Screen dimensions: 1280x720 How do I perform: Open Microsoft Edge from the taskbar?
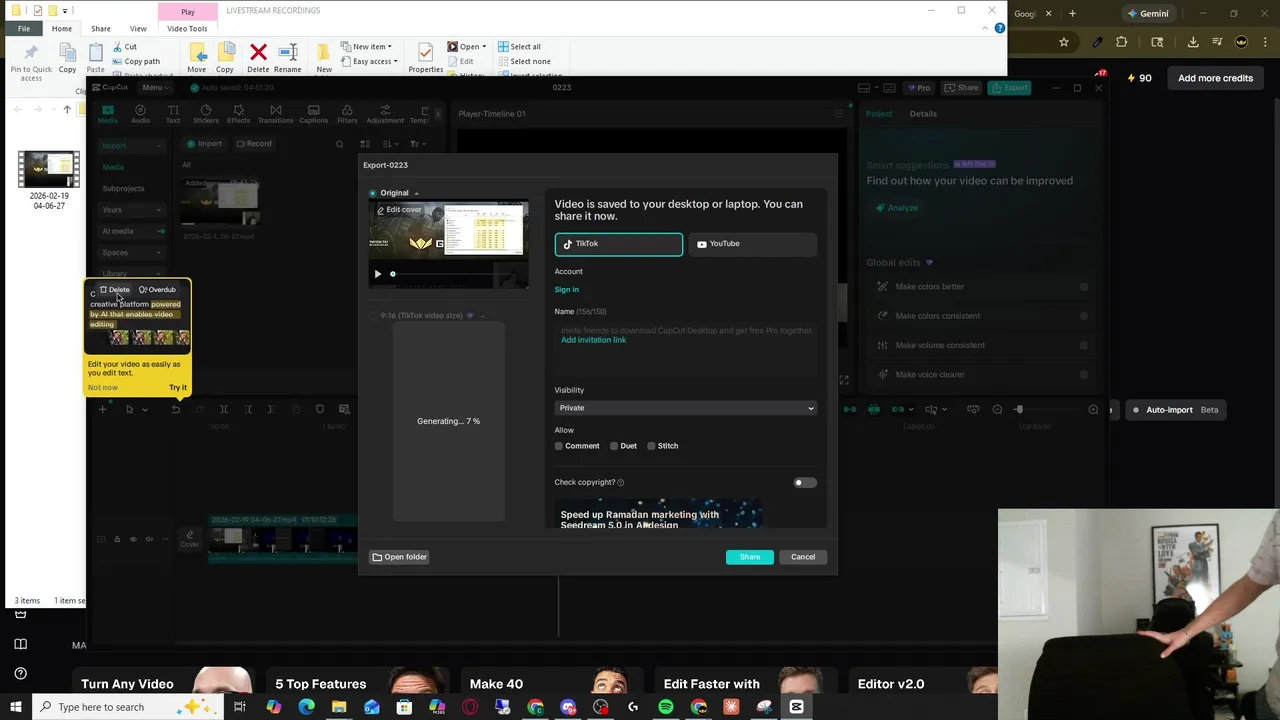pyautogui.click(x=306, y=707)
